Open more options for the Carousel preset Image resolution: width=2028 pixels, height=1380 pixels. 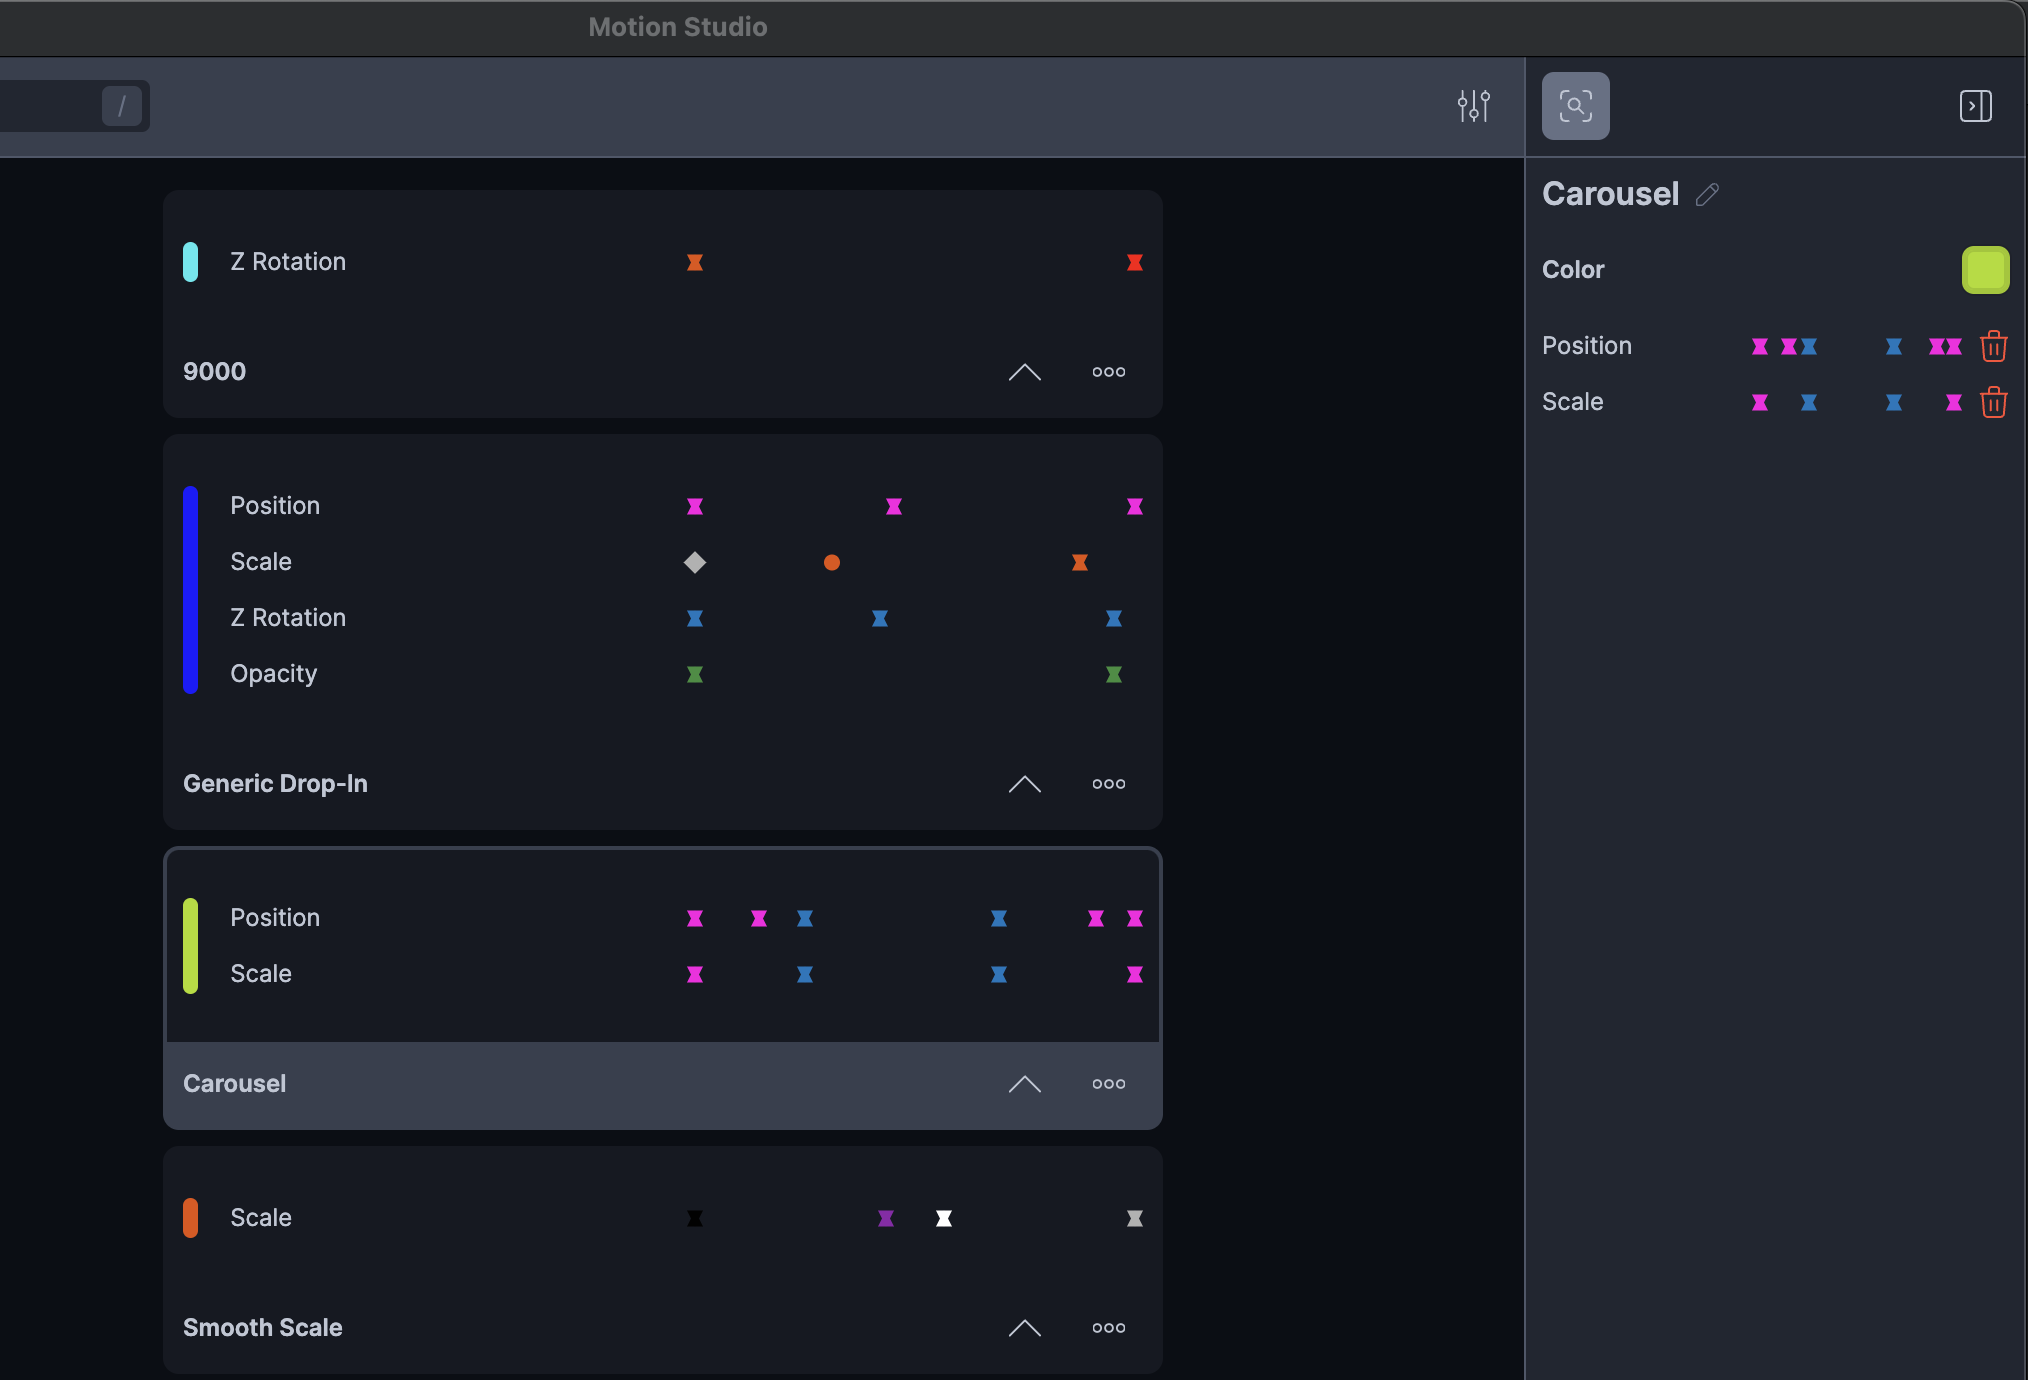(x=1108, y=1084)
